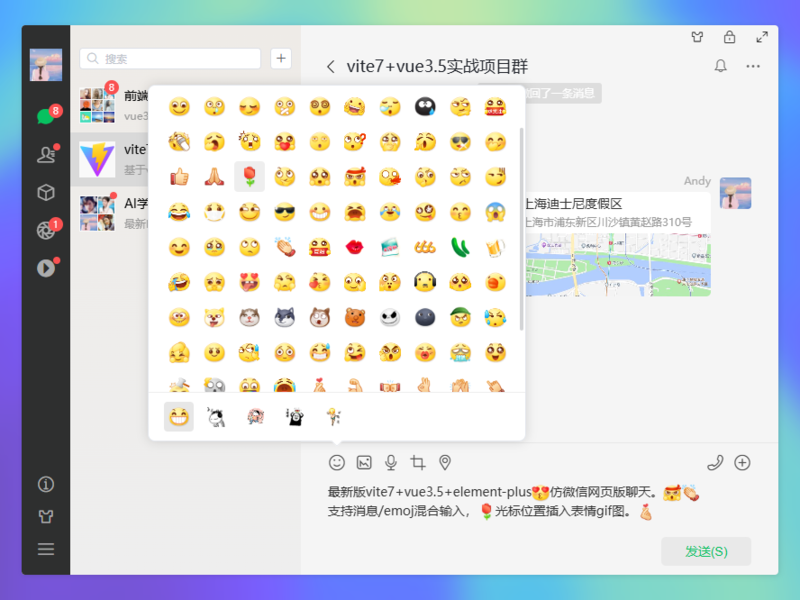Toggle the notification bell in chat header
800x600 pixels.
point(720,66)
